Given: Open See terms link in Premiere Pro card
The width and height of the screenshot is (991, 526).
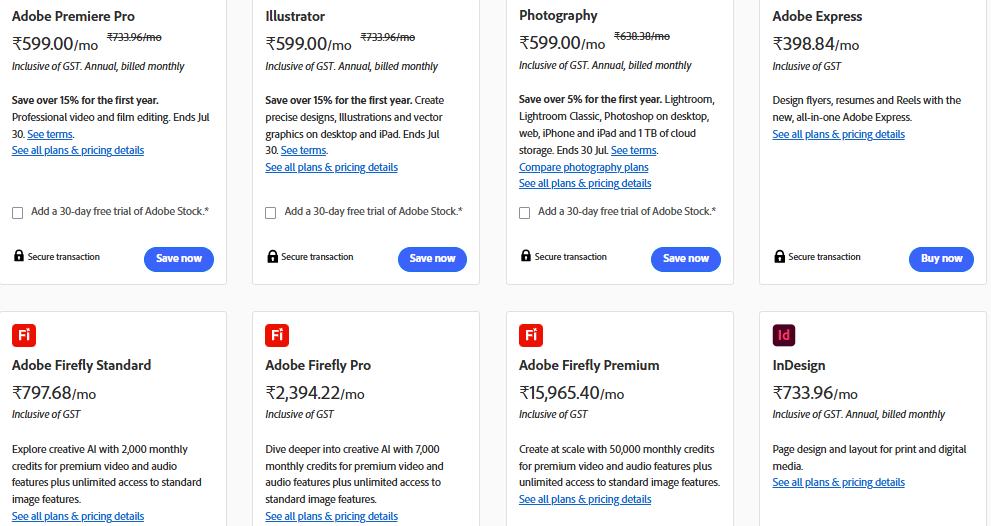Looking at the screenshot, I should pos(50,134).
